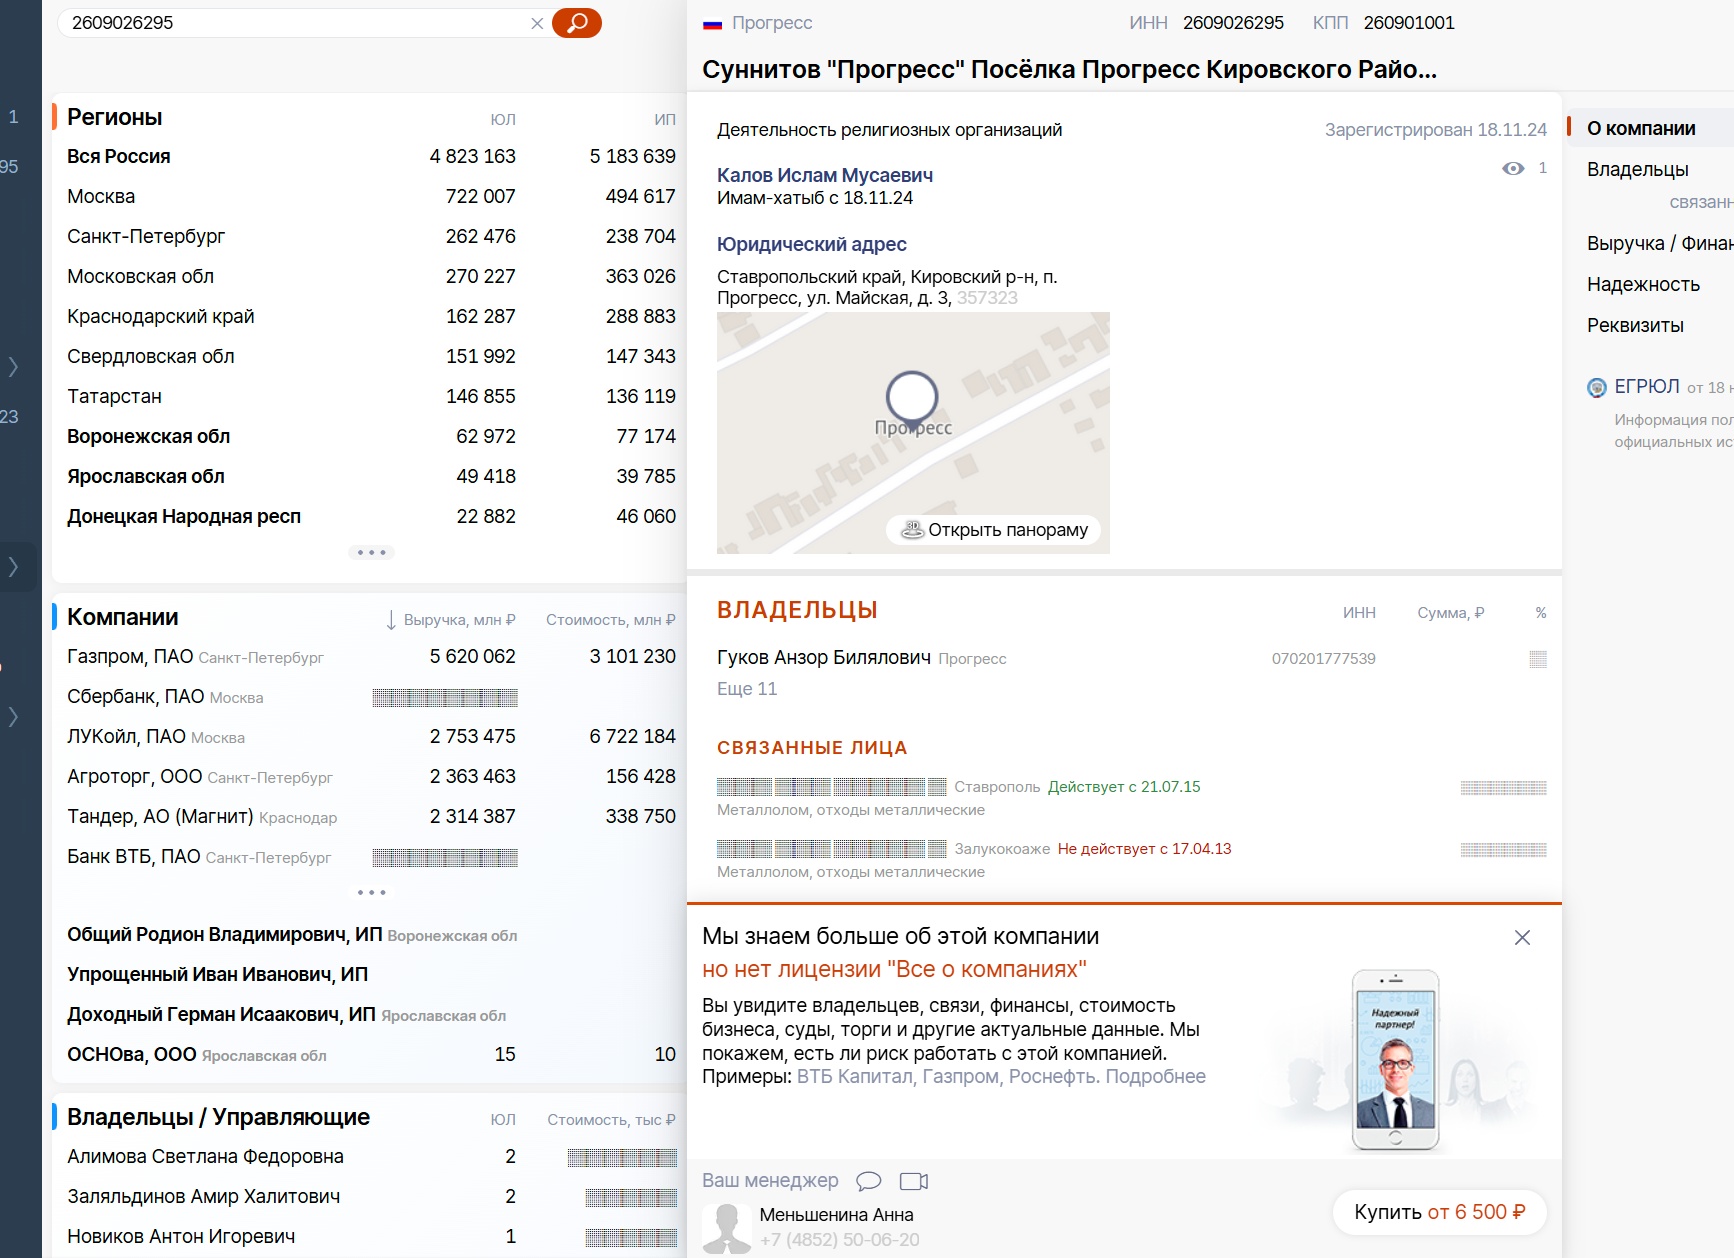Click the Регионы panel heading
Image resolution: width=1734 pixels, height=1258 pixels.
[x=114, y=117]
